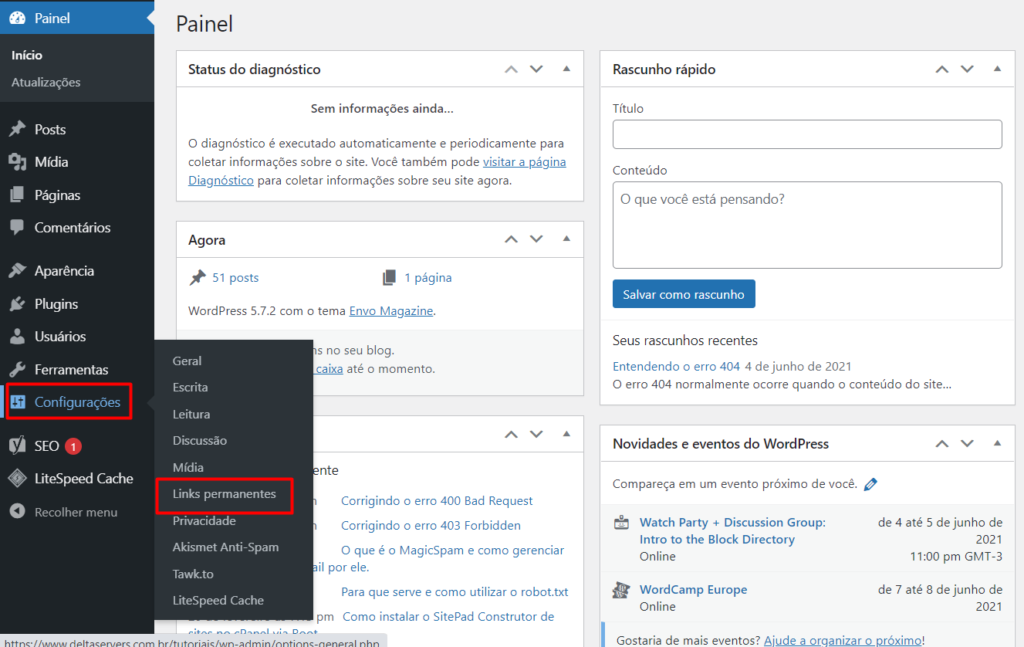
Task: Click the Comentários speech bubble icon
Action: (17, 228)
